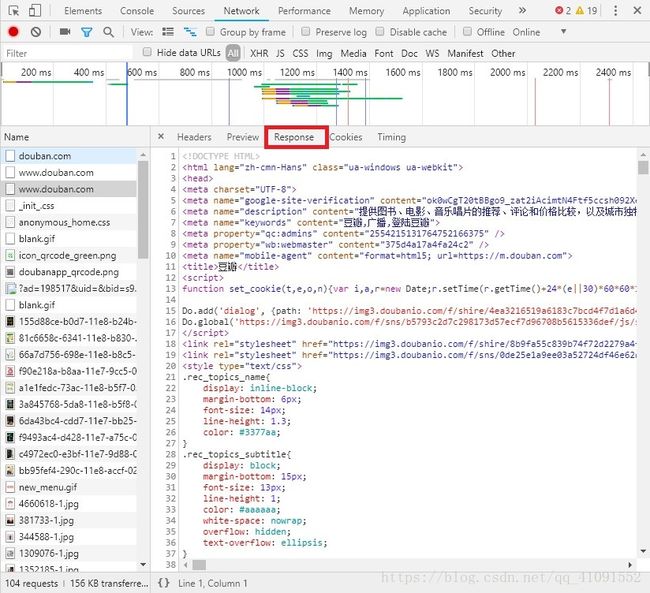The height and width of the screenshot is (593, 650).
Task: Click the red error count indicator
Action: 563,11
